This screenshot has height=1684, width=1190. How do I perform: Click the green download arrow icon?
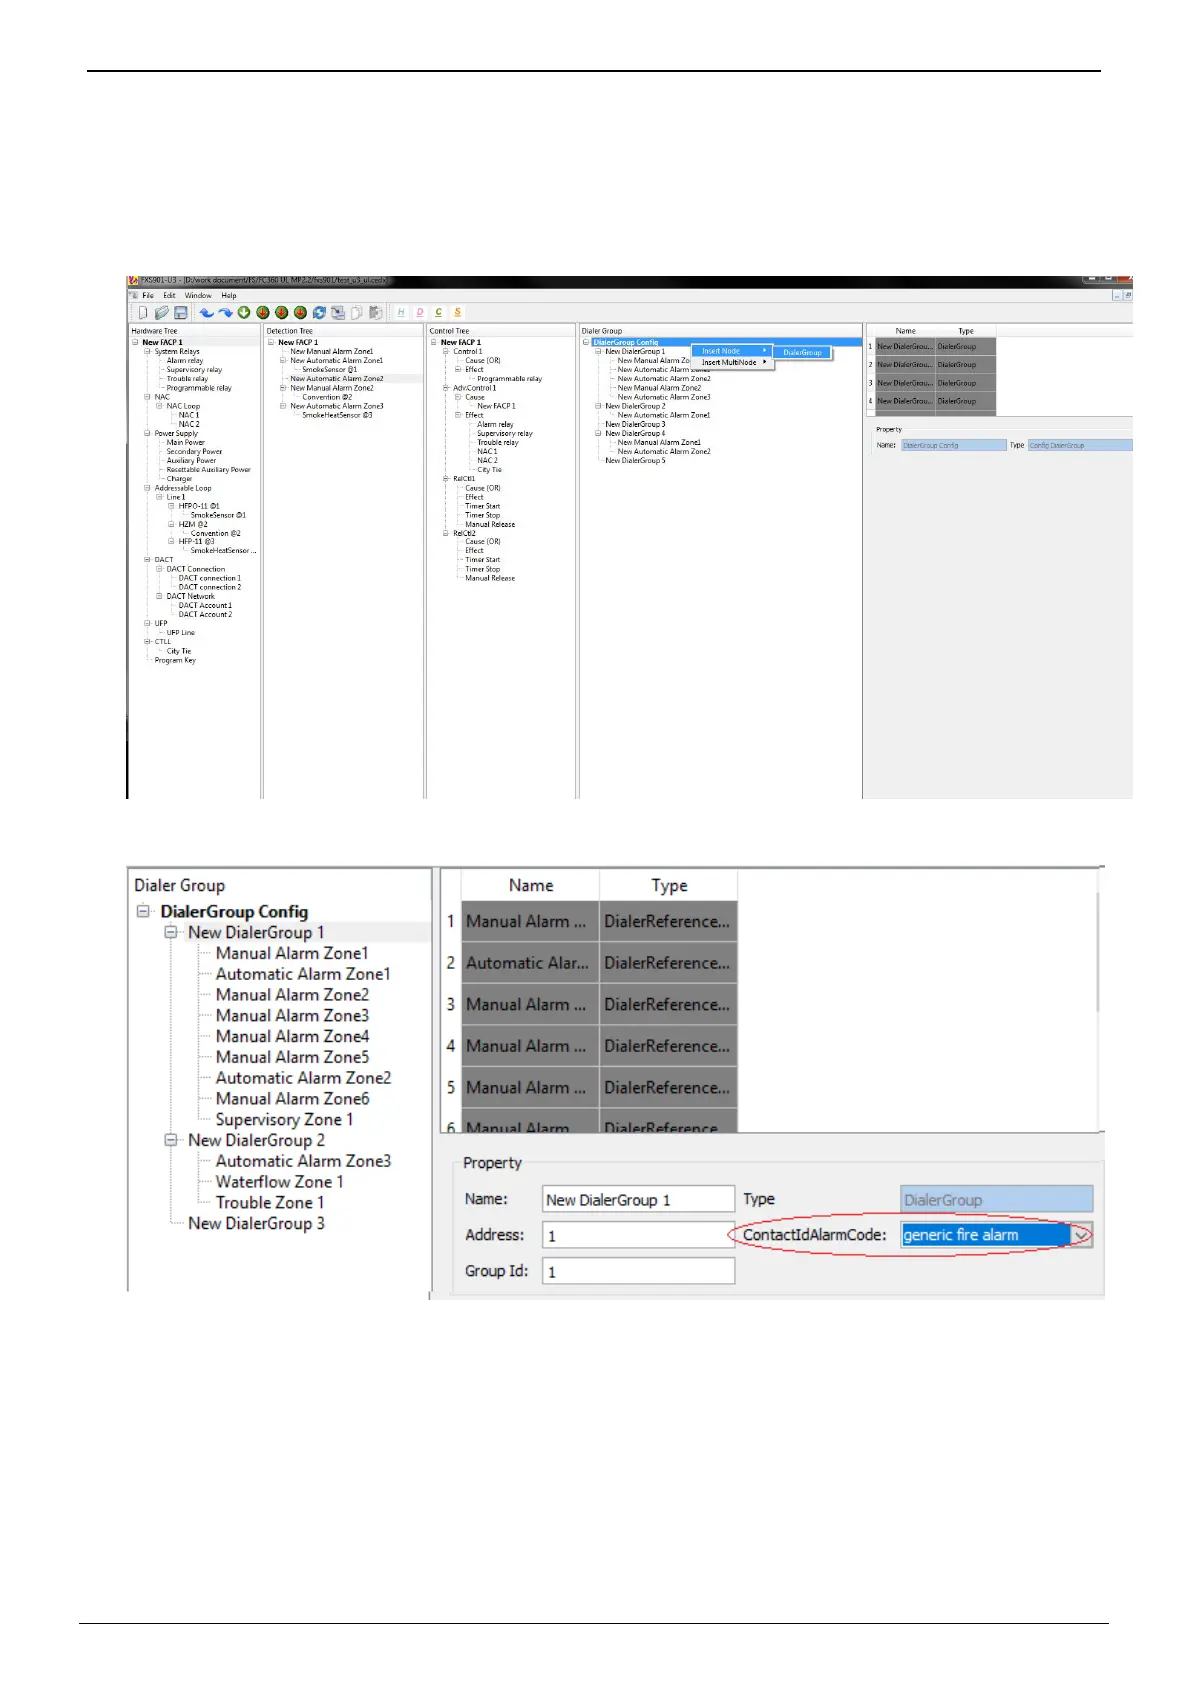pyautogui.click(x=244, y=313)
